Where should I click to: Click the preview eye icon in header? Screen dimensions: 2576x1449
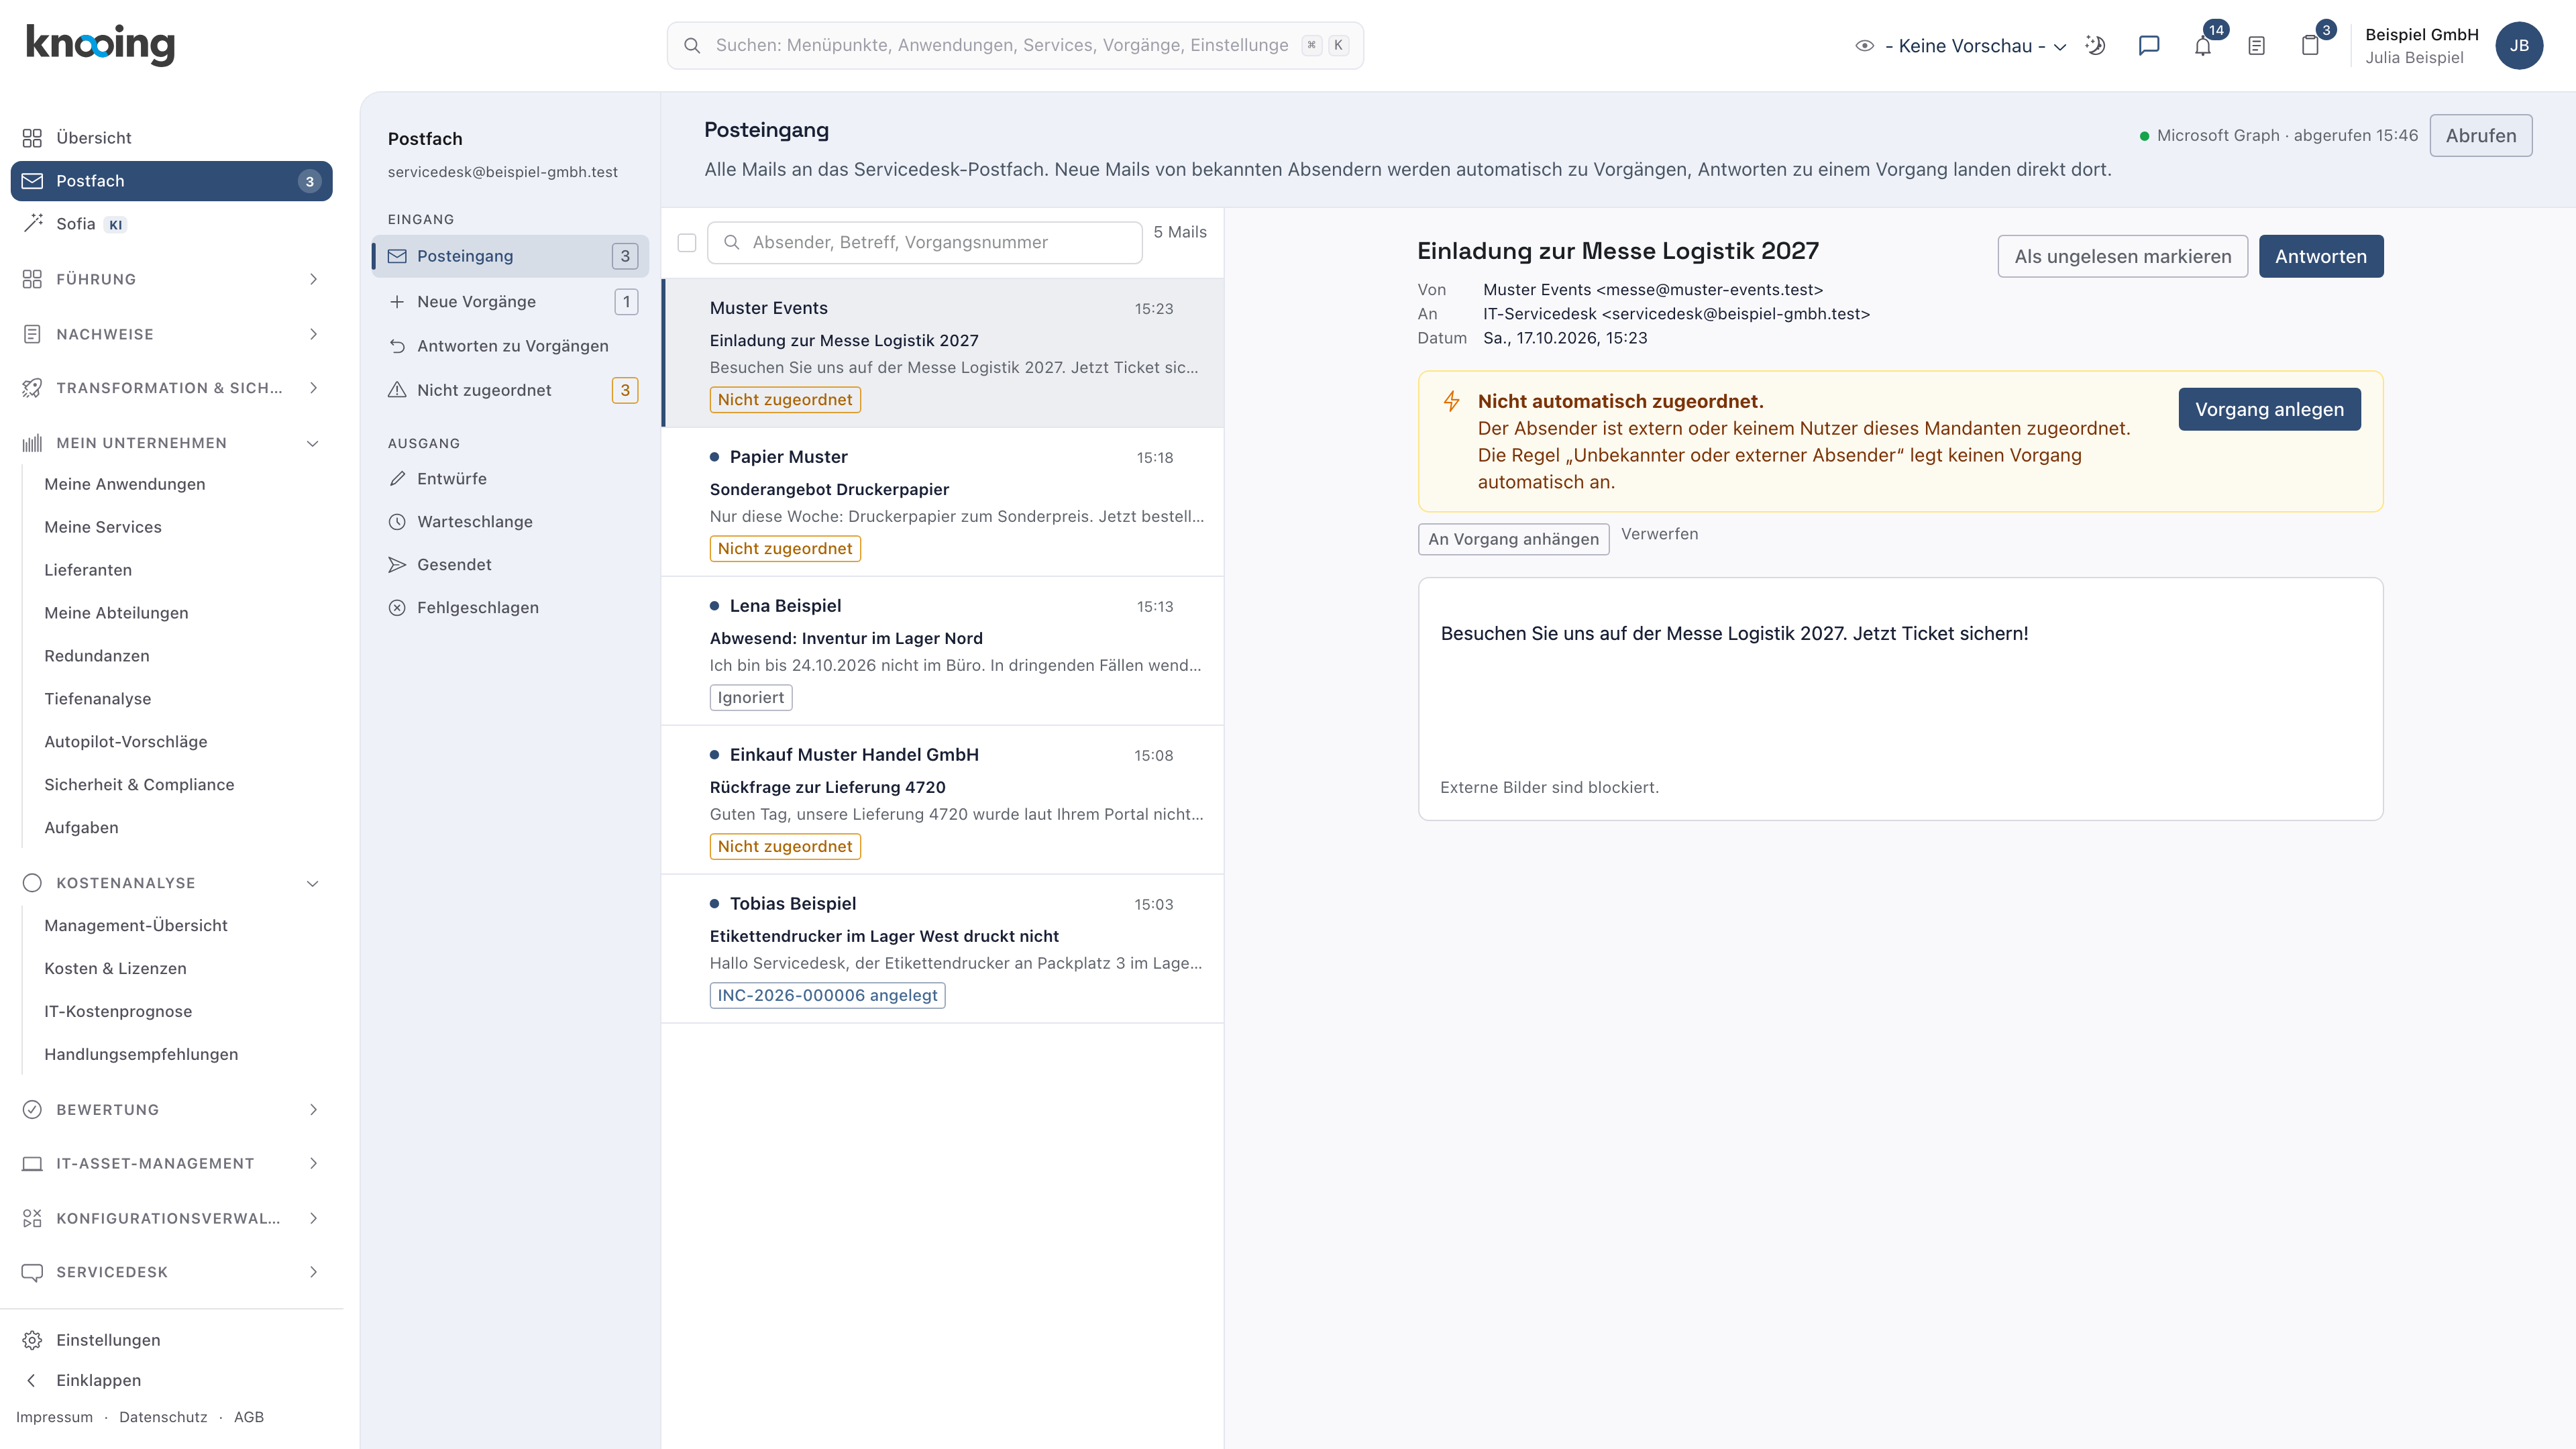click(1864, 46)
